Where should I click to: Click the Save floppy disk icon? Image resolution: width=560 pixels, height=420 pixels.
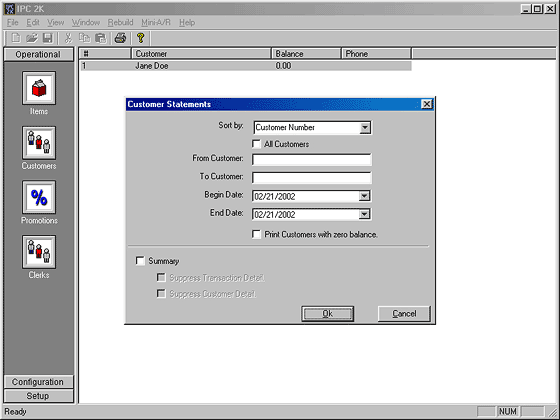(48, 38)
